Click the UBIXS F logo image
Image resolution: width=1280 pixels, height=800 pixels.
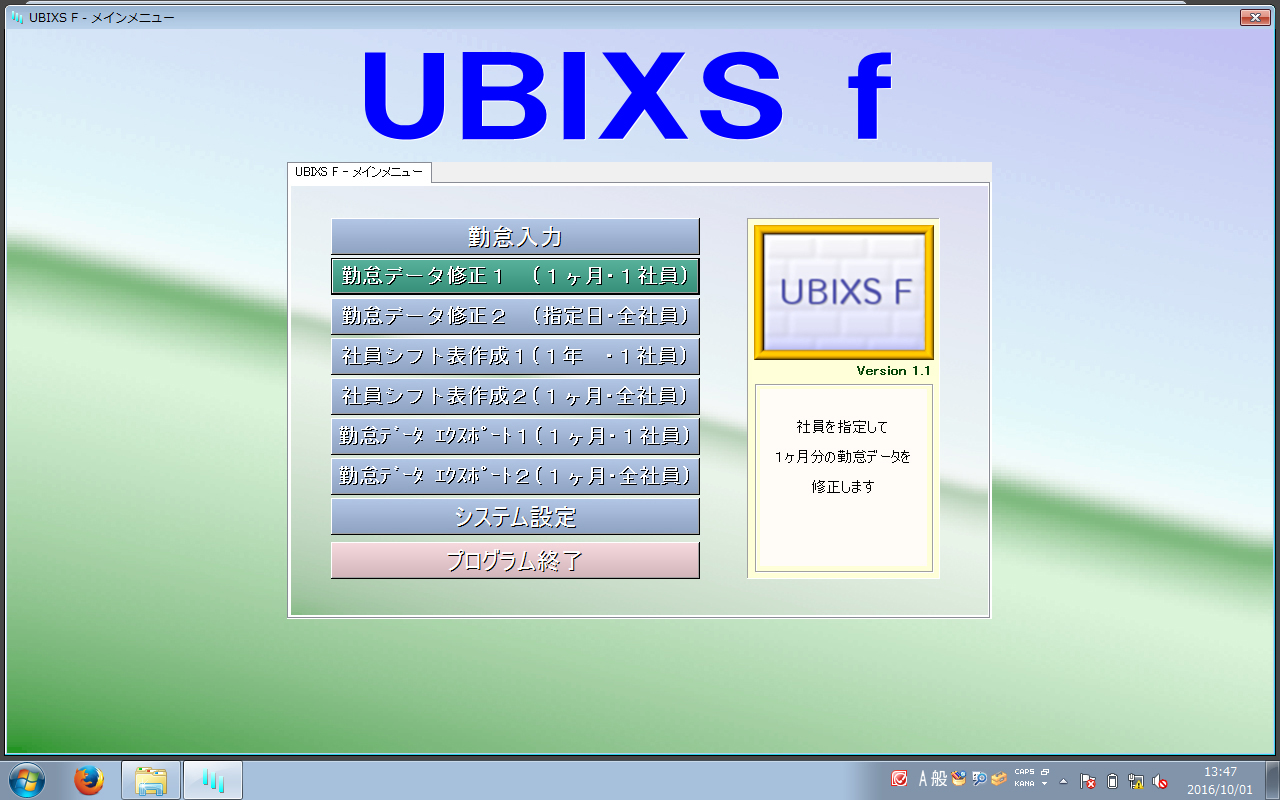(843, 291)
